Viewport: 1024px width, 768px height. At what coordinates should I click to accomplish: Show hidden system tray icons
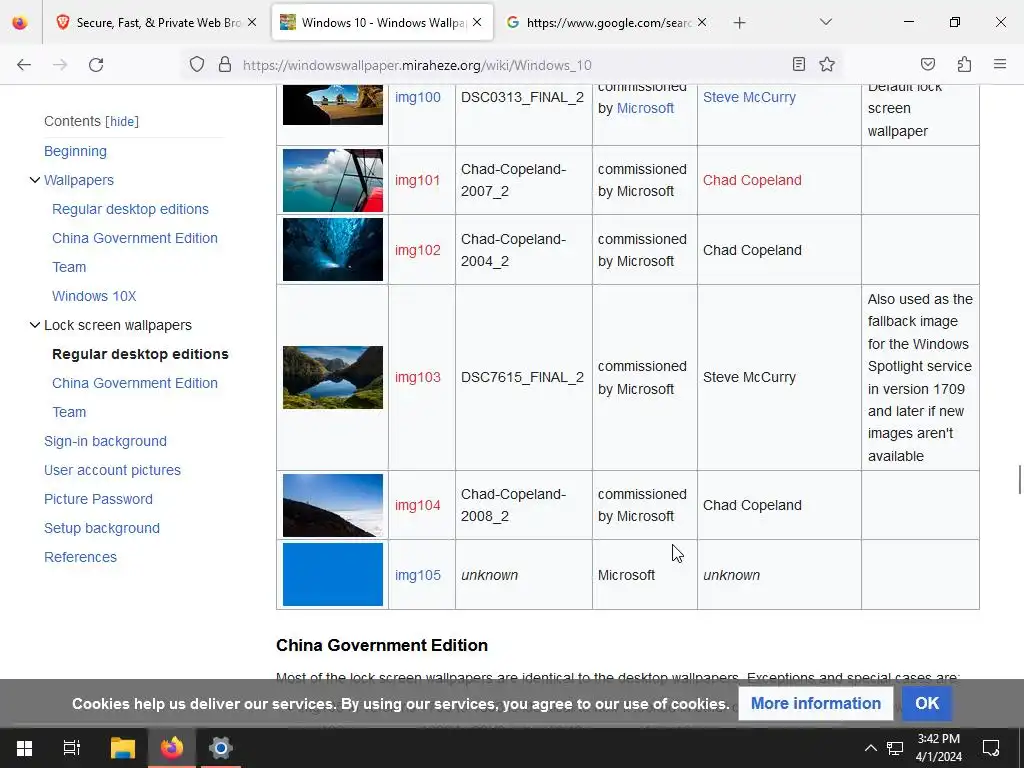click(871, 748)
